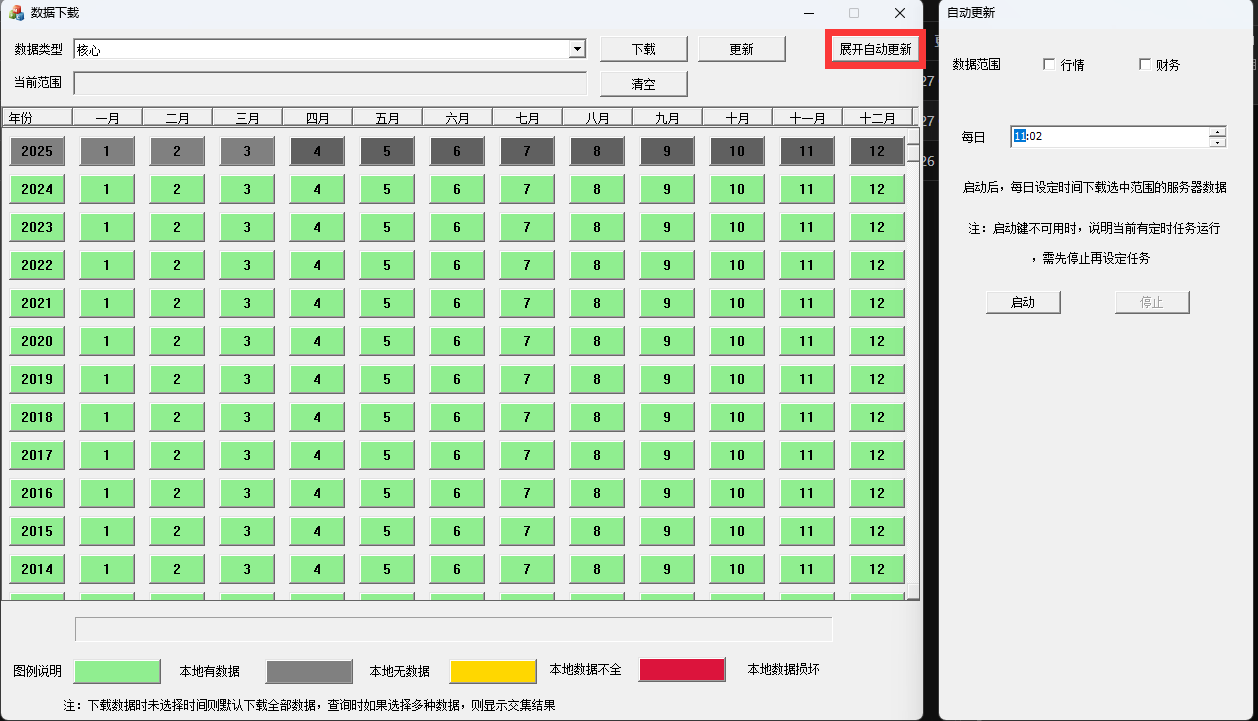
Task: Select the 2025 year button
Action: pos(37,151)
